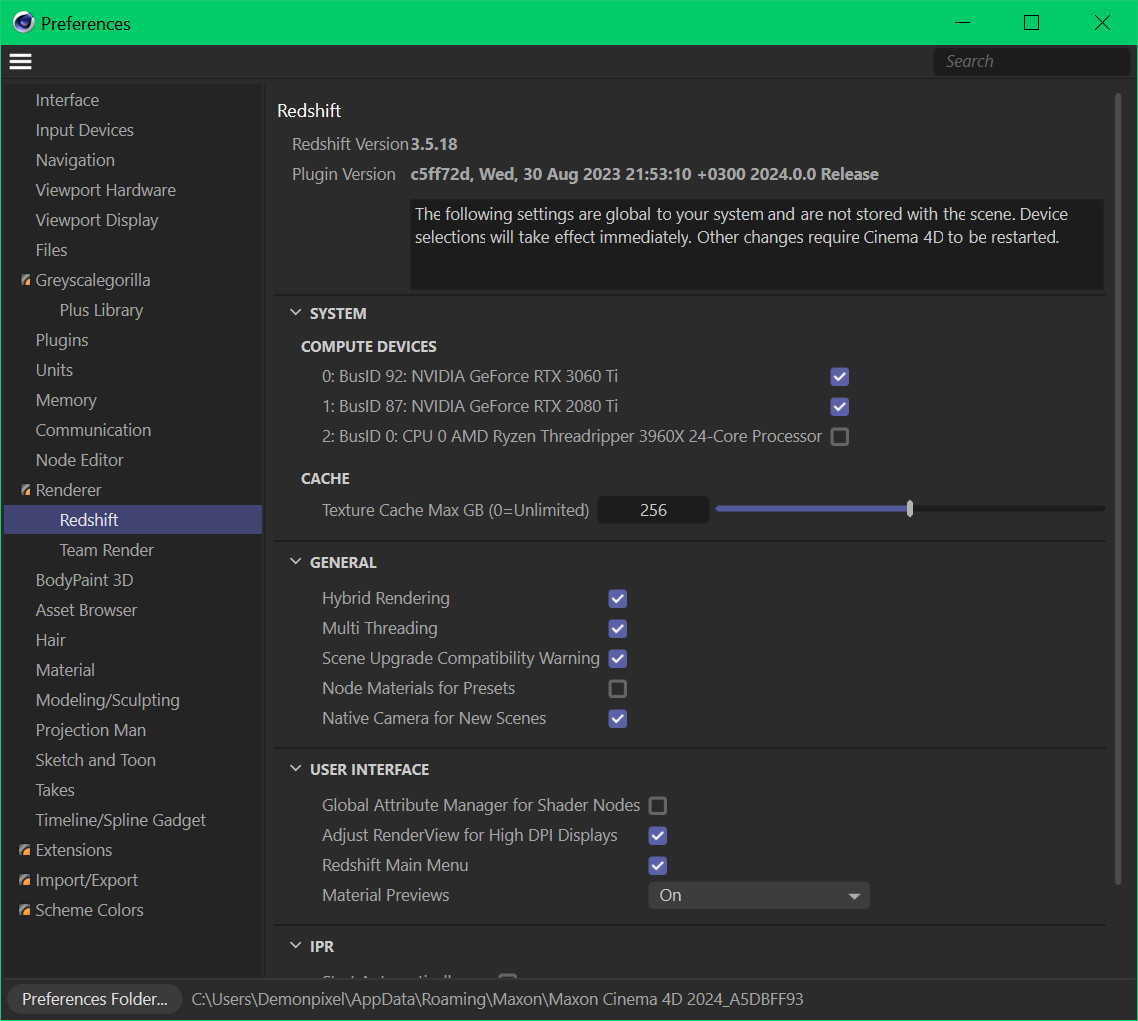The image size is (1138, 1021).
Task: Close the Preferences window
Action: click(x=1102, y=22)
